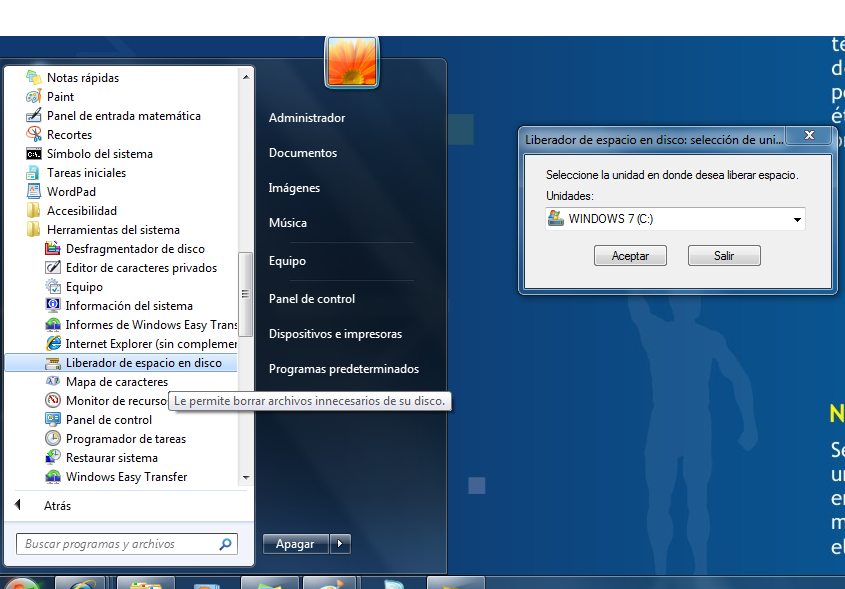
Task: Click Aceptar in disk cleanup dialog
Action: (x=630, y=255)
